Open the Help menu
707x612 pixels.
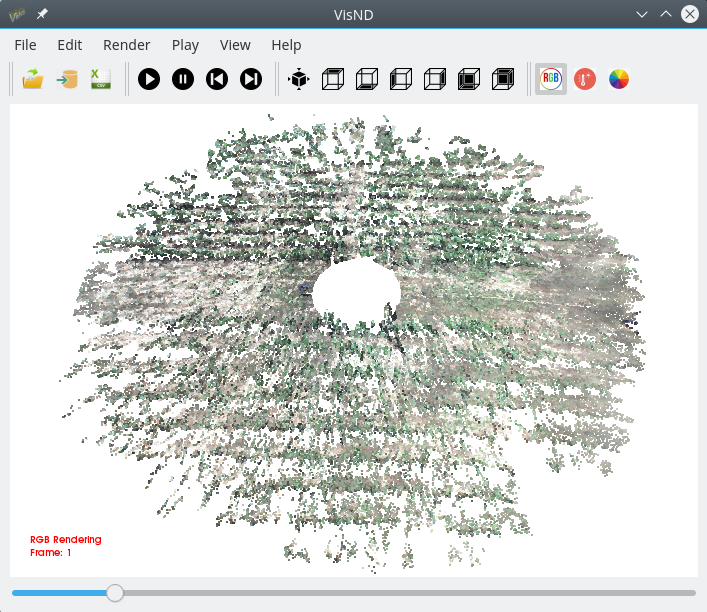(x=286, y=45)
